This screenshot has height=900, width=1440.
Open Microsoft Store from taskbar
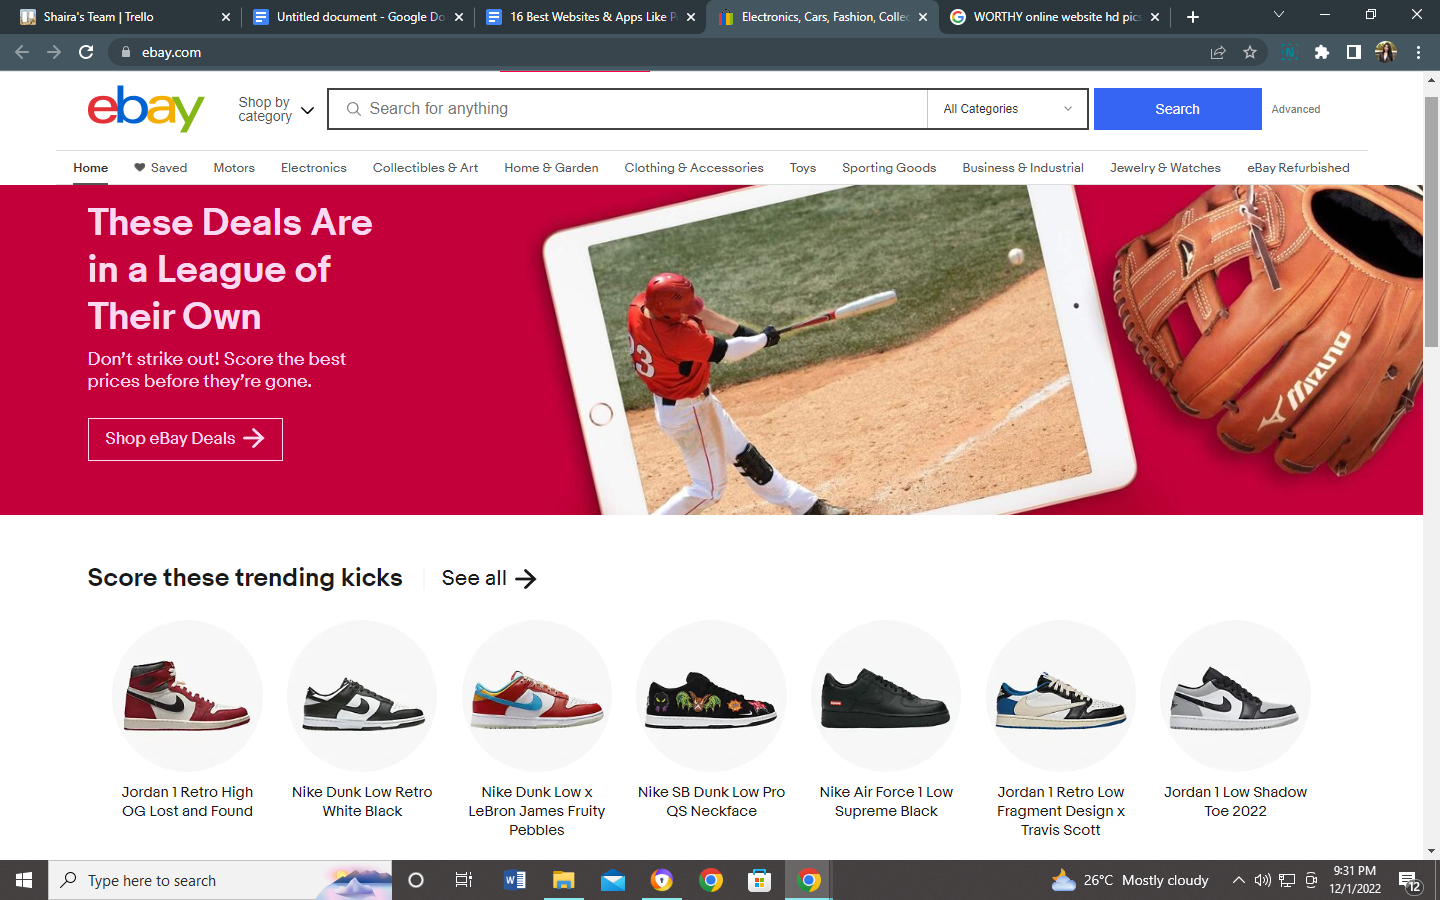click(760, 880)
